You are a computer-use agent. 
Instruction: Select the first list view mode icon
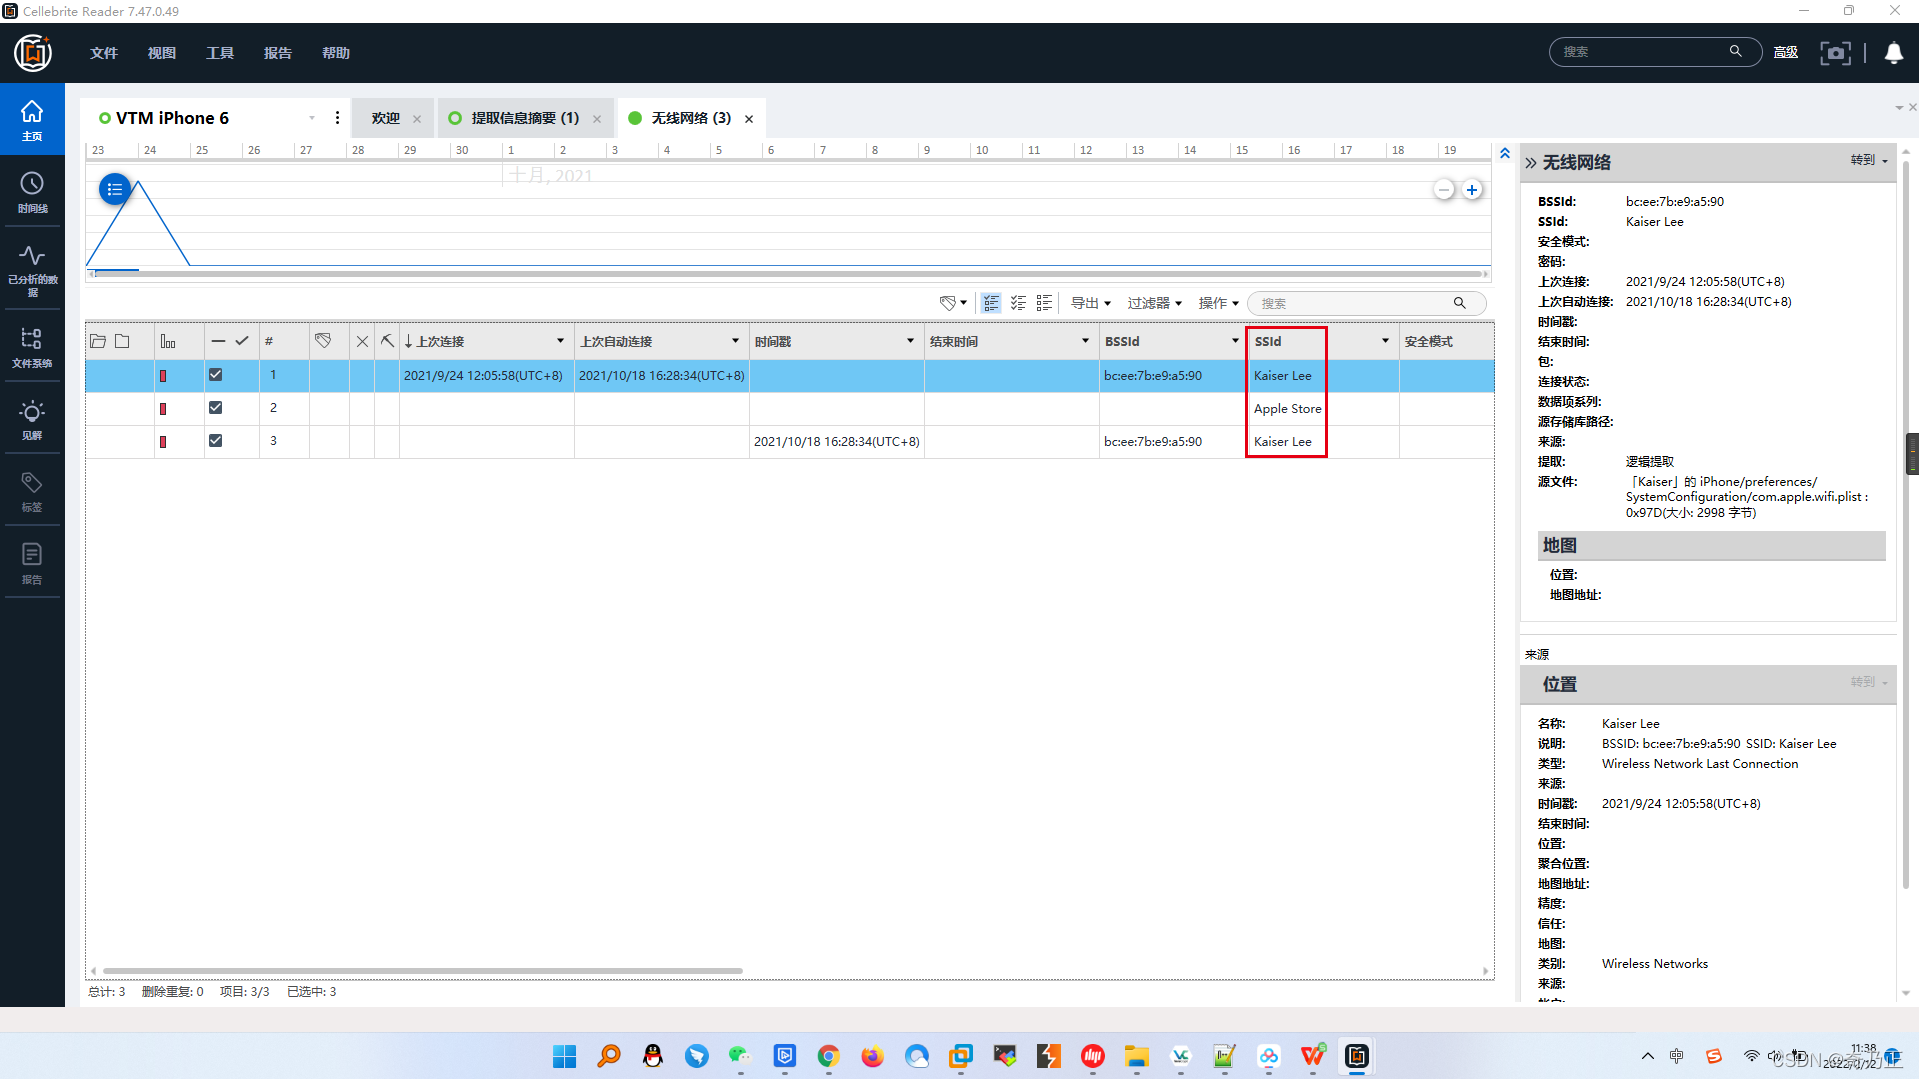(x=991, y=303)
